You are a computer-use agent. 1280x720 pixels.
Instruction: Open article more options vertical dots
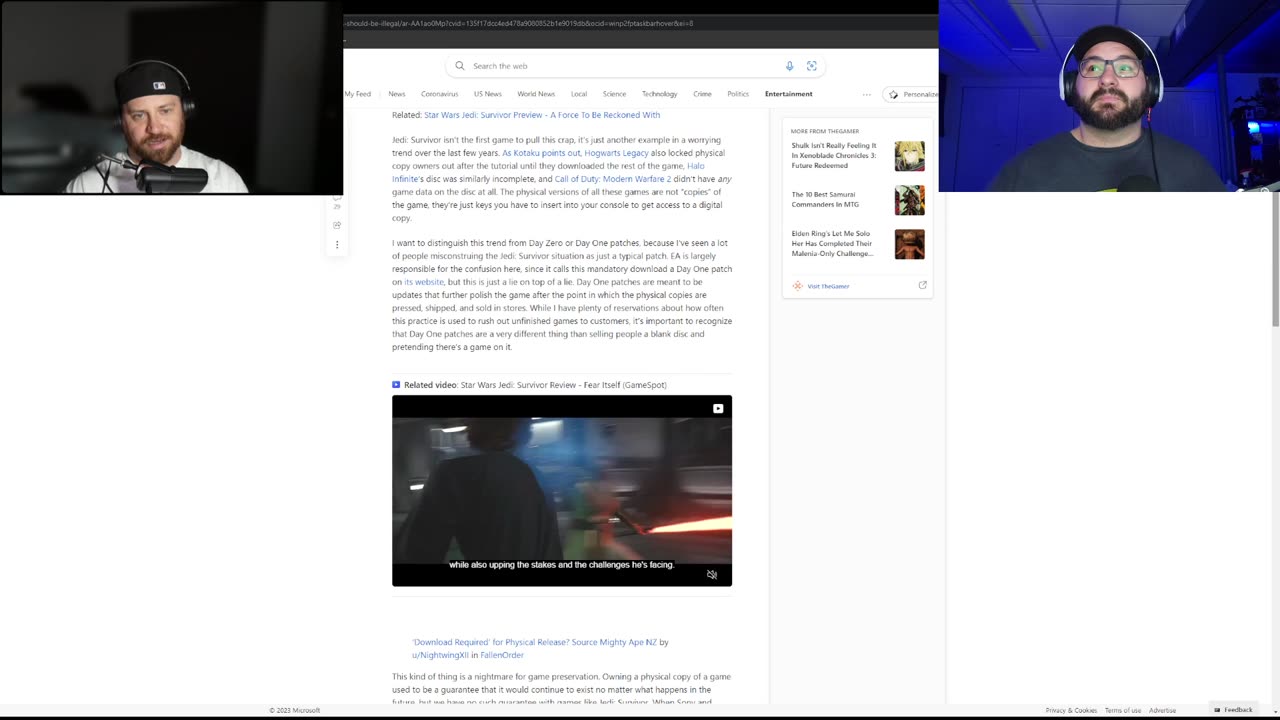337,244
